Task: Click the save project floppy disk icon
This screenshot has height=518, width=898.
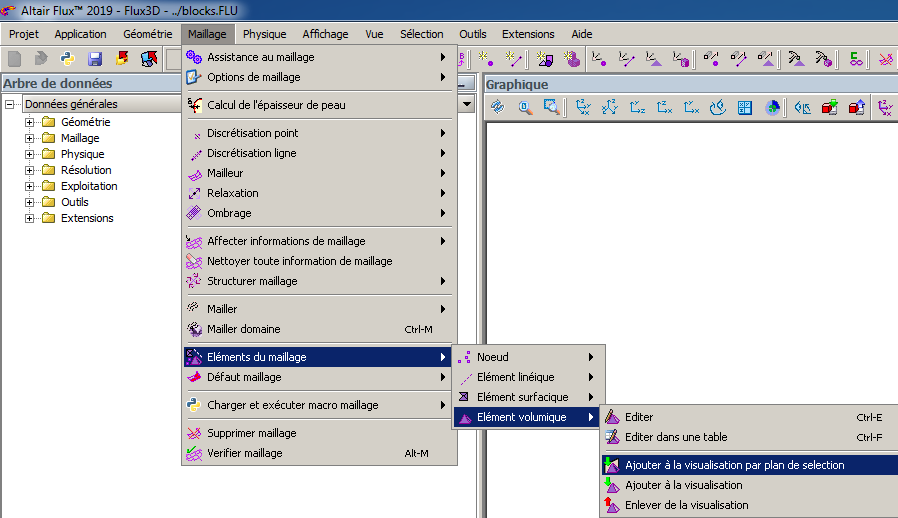Action: coord(95,59)
